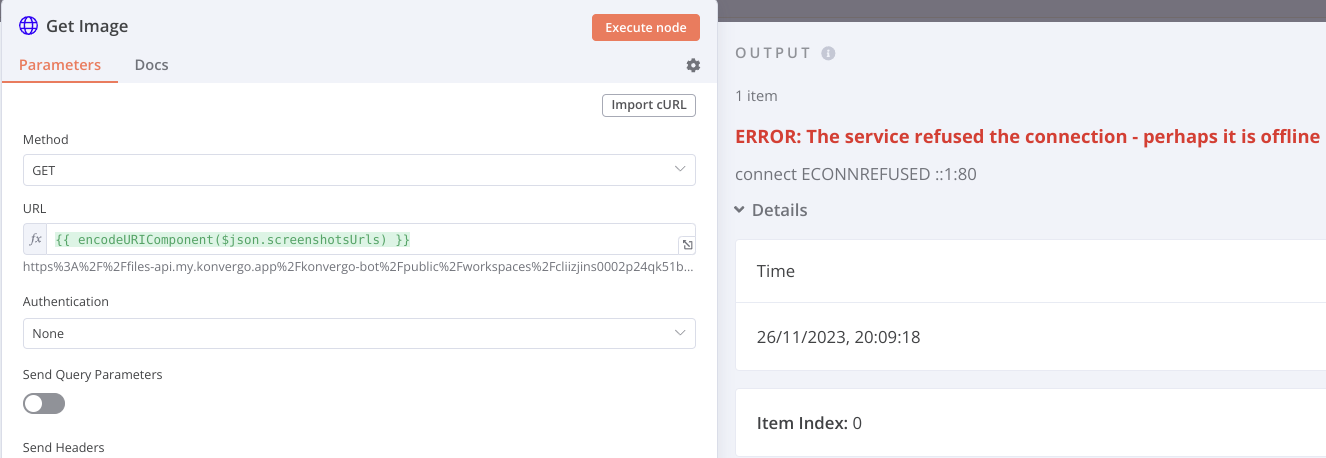
Task: Click the globe icon beside Get Image
Action: pyautogui.click(x=28, y=26)
